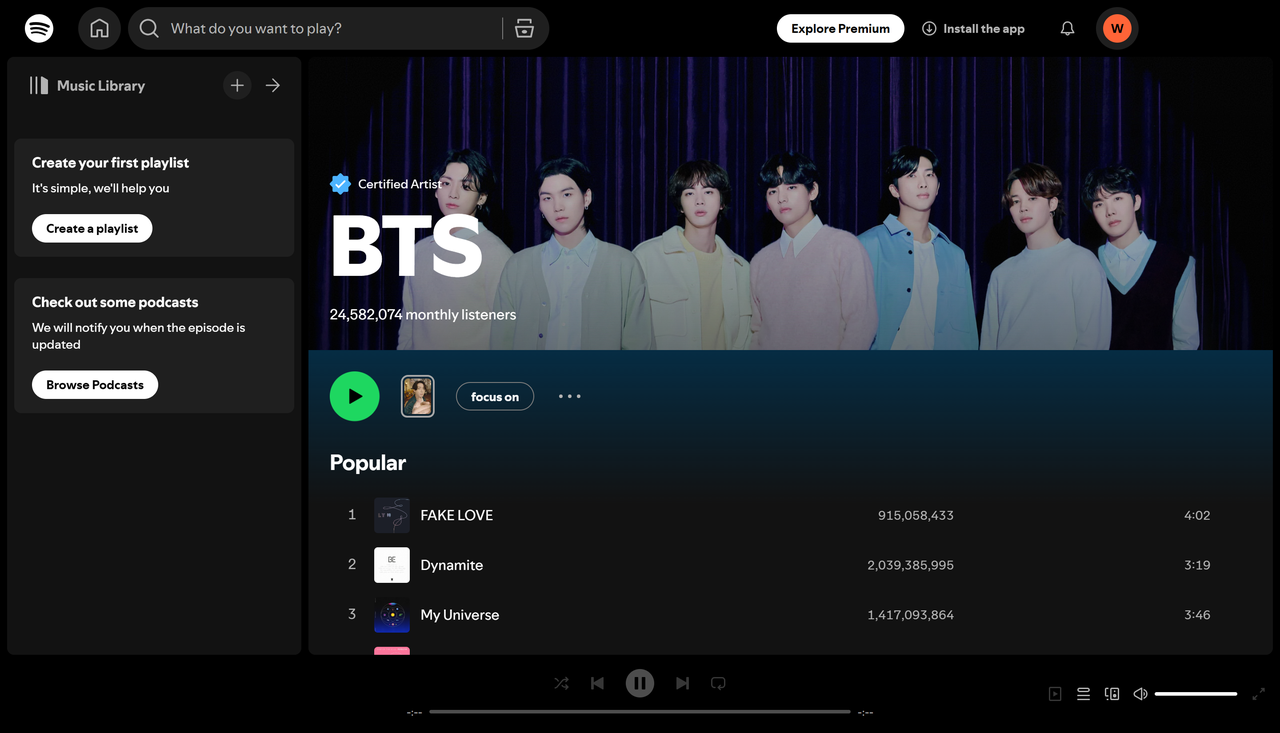Click the Popular section heading
The image size is (1280, 733).
368,463
